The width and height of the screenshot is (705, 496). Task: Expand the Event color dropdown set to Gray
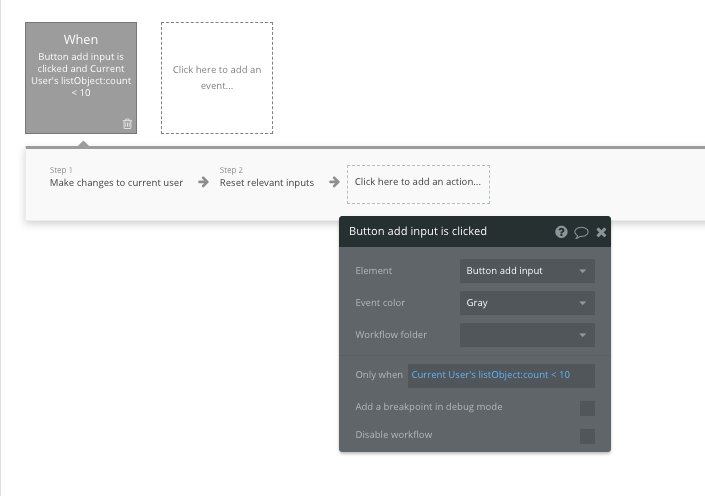point(527,303)
